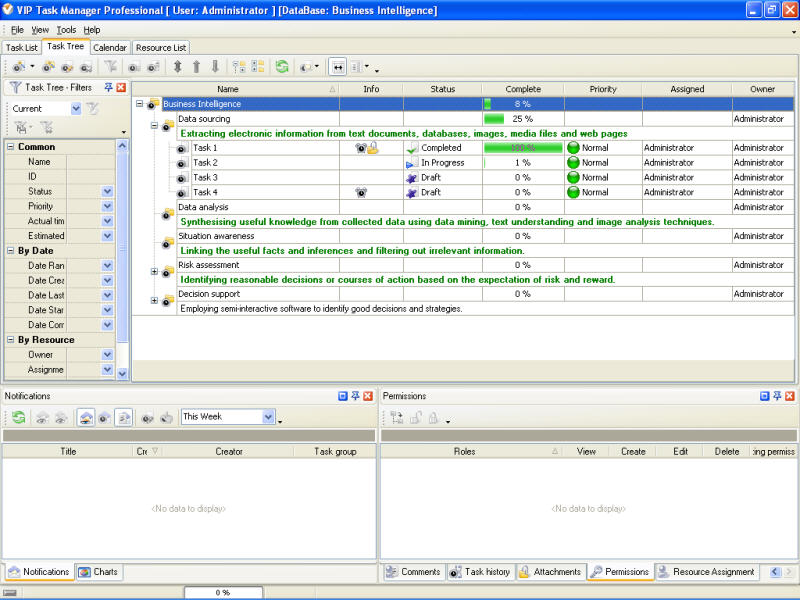Switch to the Calendar tab
Image resolution: width=800 pixels, height=600 pixels.
(110, 47)
